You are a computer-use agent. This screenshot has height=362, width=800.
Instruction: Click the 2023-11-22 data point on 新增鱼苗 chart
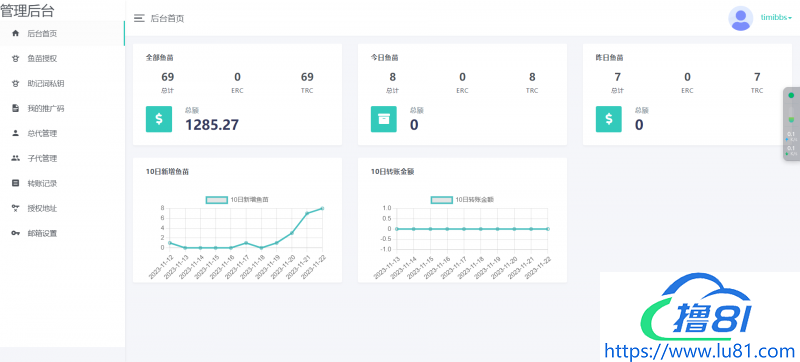[322, 209]
